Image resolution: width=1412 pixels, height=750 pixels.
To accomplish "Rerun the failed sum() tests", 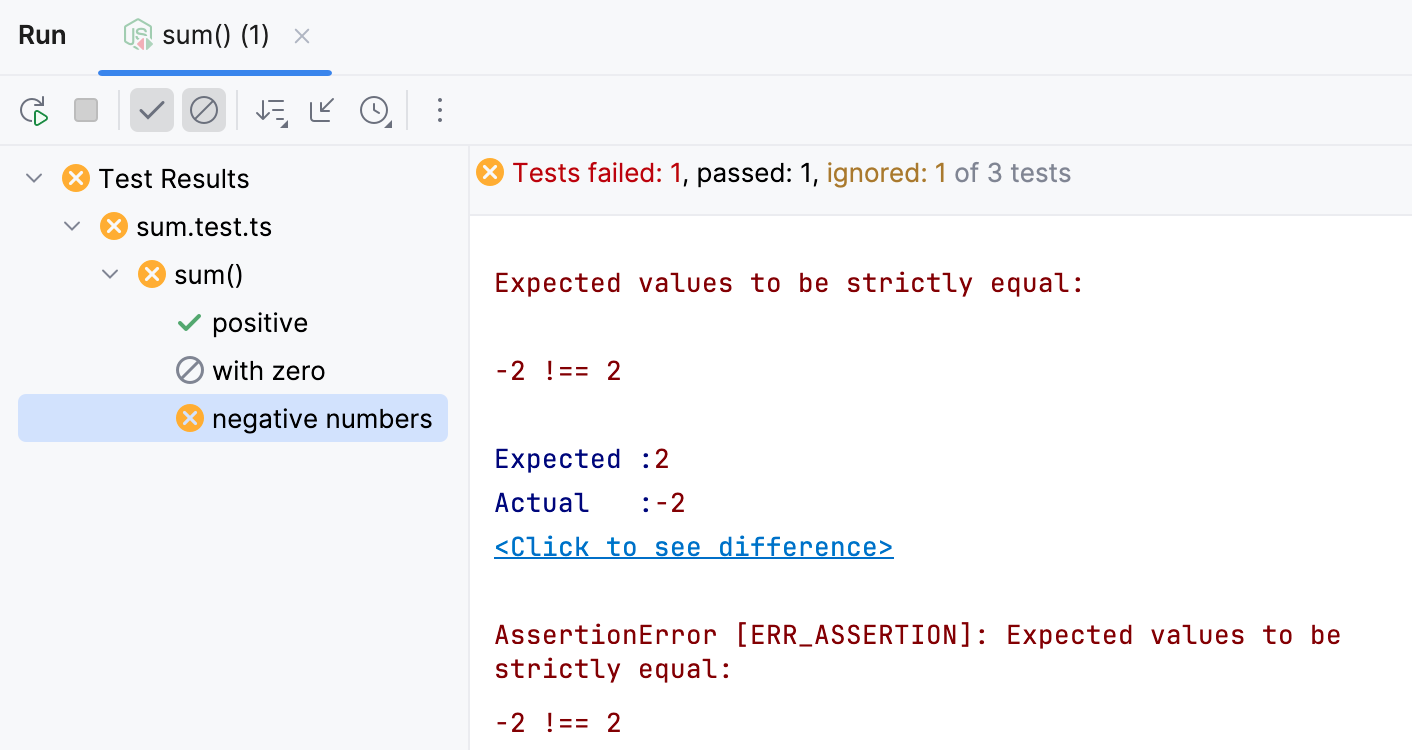I will pyautogui.click(x=35, y=110).
